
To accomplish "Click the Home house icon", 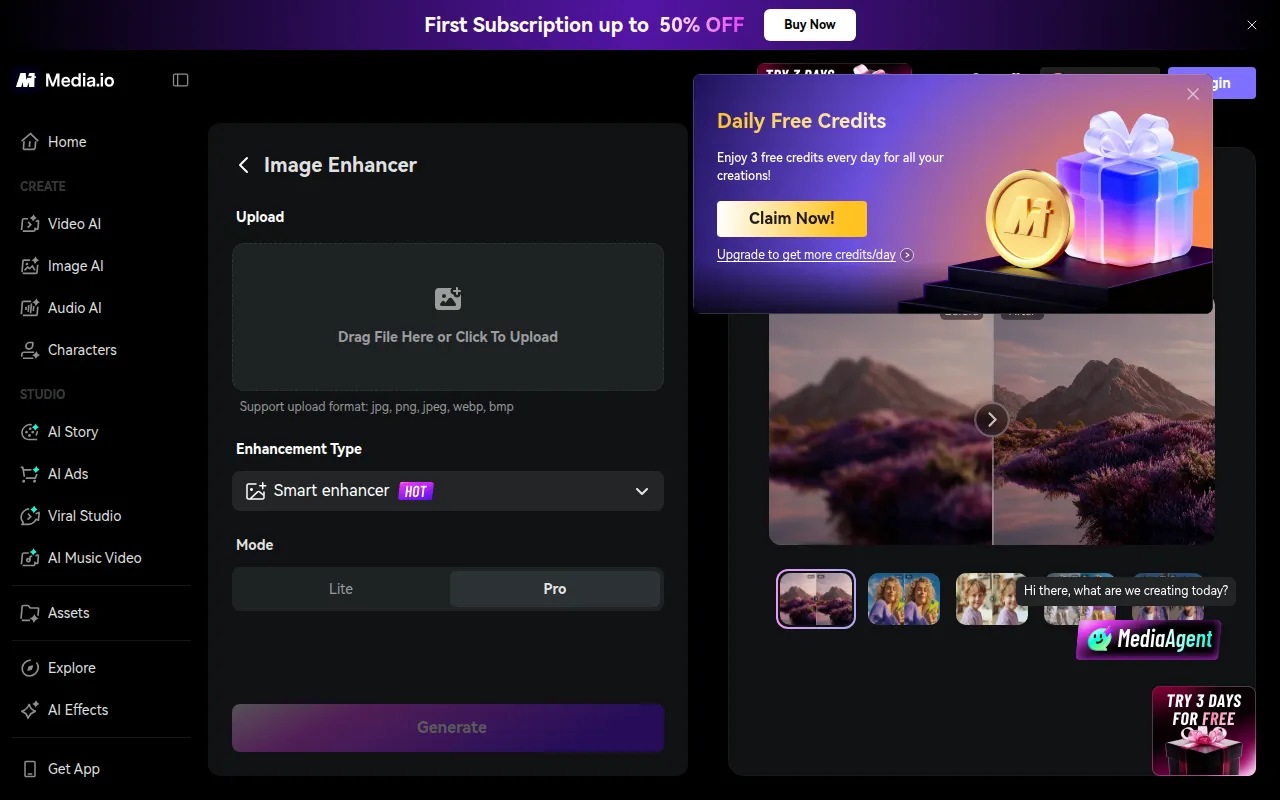I will click(x=30, y=142).
